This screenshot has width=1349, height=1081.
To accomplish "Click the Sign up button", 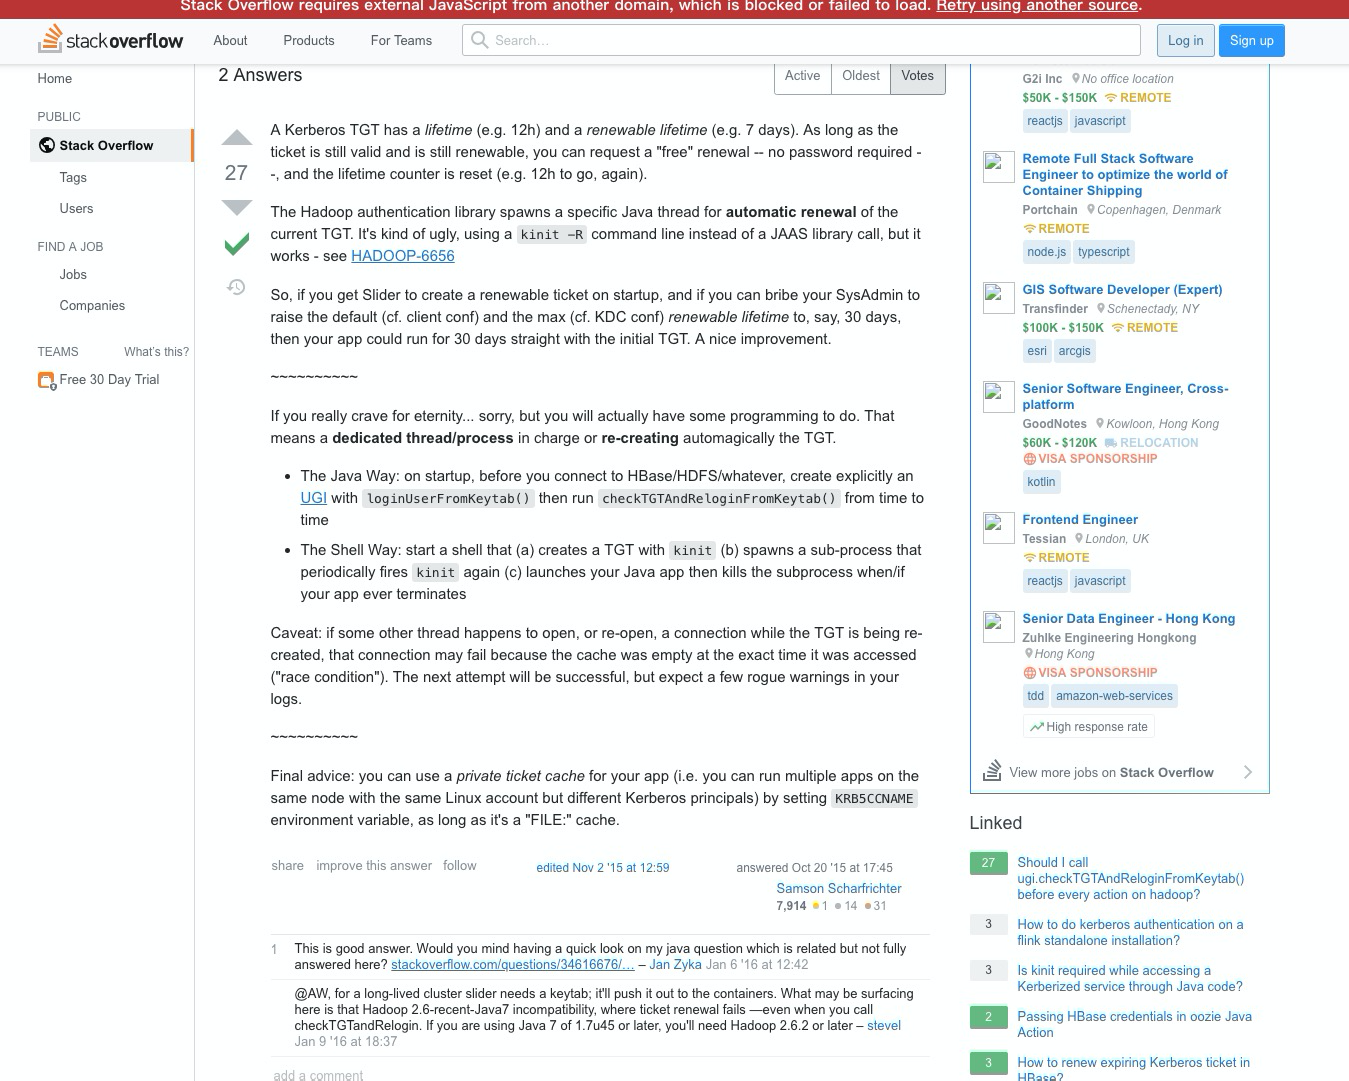I will point(1251,40).
